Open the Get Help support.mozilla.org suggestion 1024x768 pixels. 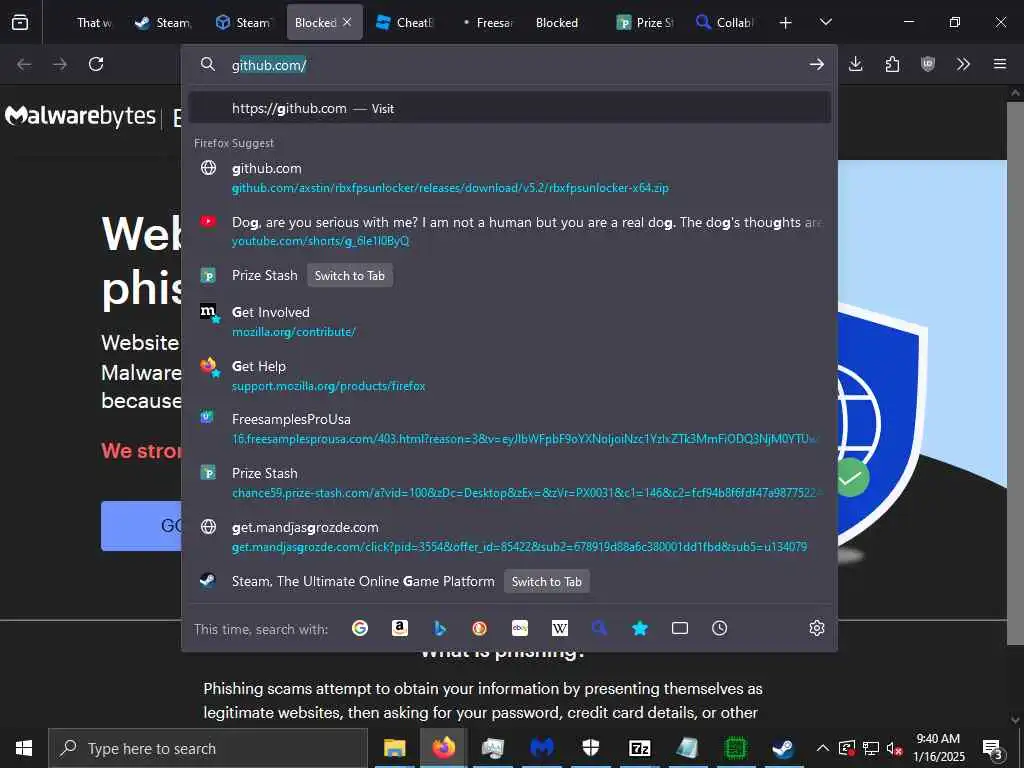(x=509, y=376)
